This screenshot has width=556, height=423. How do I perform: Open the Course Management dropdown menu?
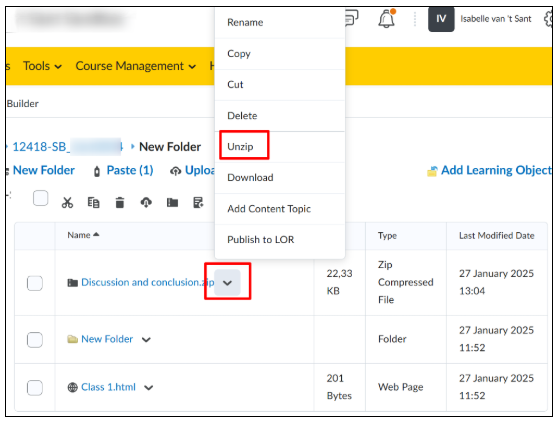[x=135, y=66]
